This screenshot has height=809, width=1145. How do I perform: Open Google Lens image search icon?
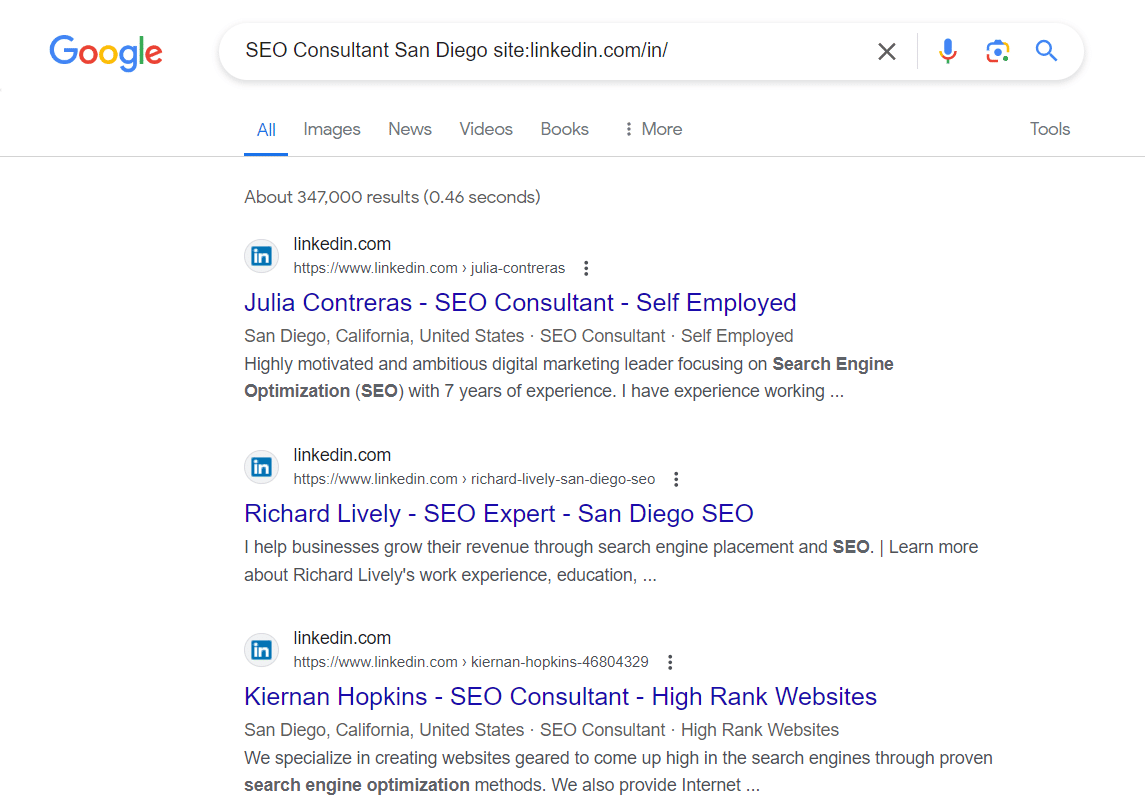997,51
